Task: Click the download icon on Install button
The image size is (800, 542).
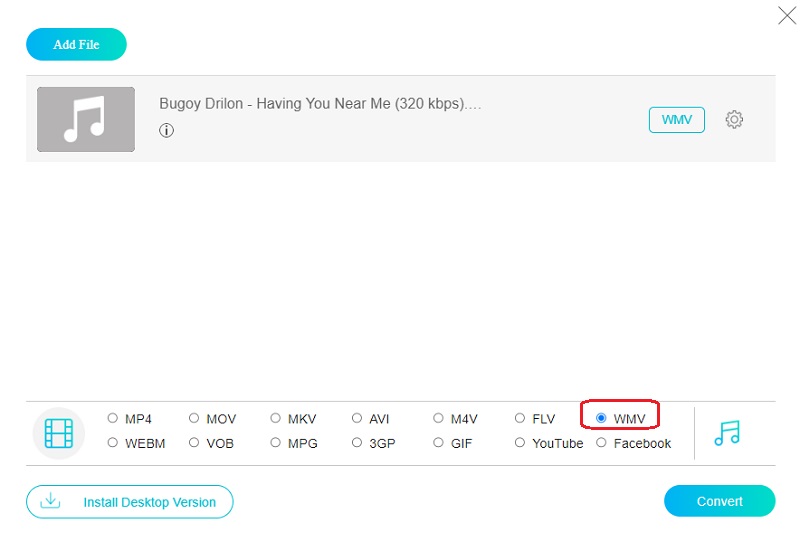Action: coord(50,502)
